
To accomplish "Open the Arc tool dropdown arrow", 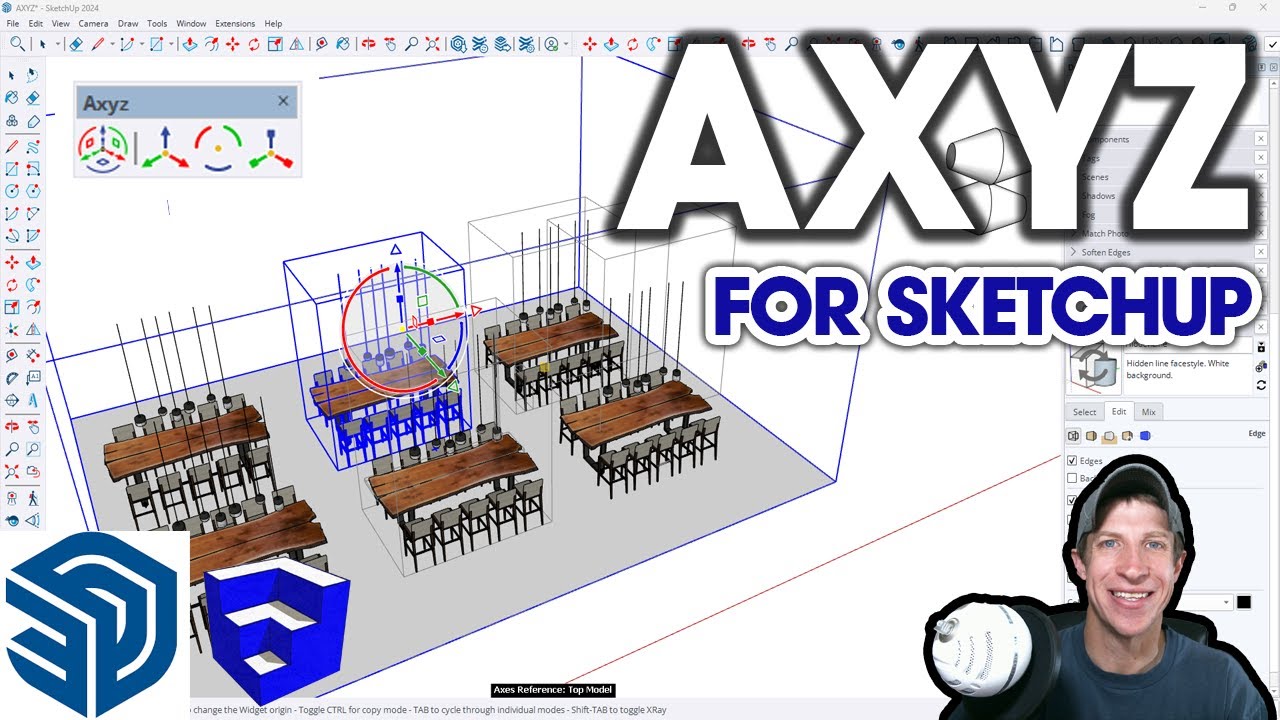I will click(x=141, y=44).
